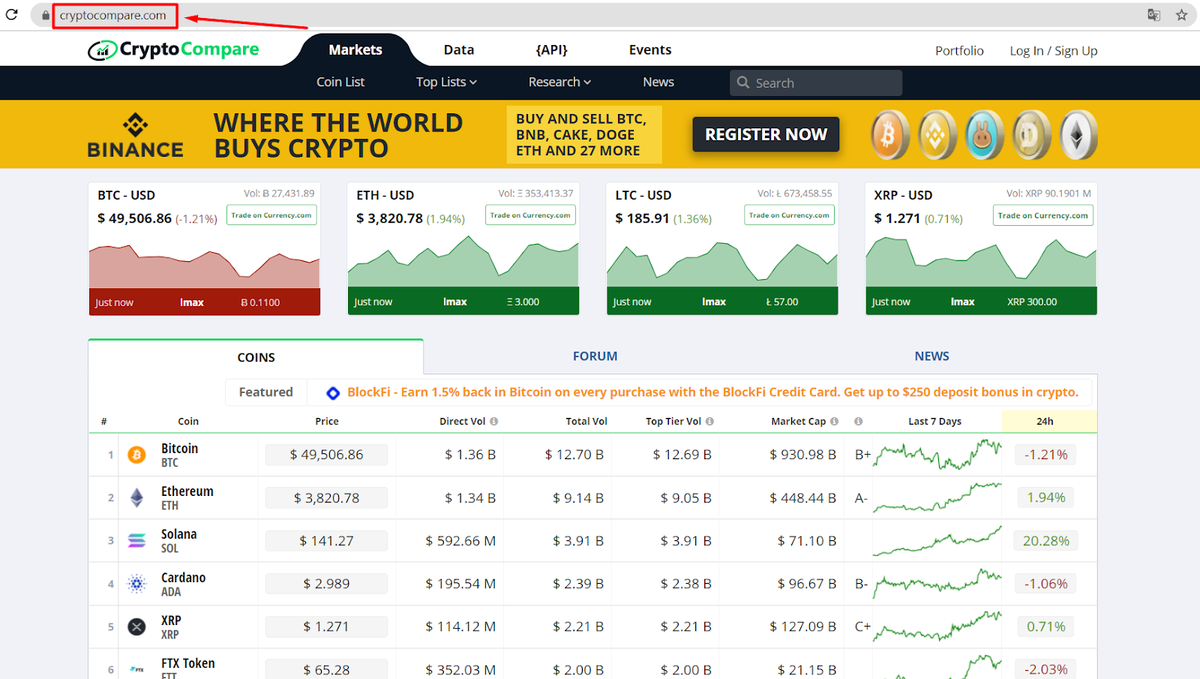Expand the Top Lists dropdown
Viewport: 1200px width, 679px height.
[x=446, y=82]
